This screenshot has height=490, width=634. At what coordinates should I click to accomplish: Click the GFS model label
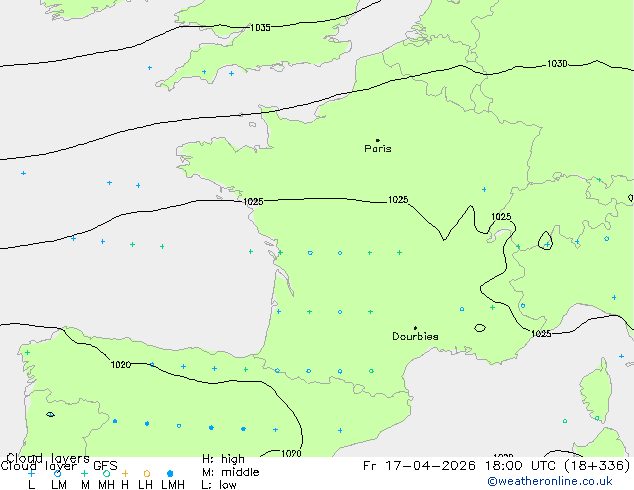pyautogui.click(x=105, y=466)
